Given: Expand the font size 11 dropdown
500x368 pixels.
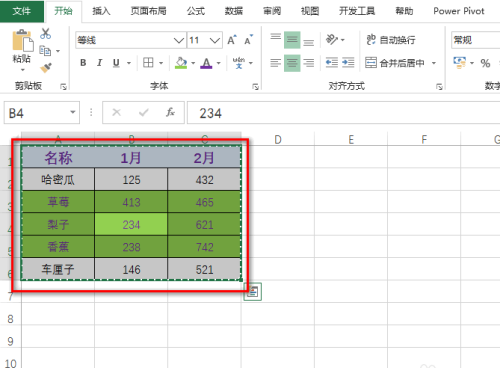Looking at the screenshot, I should (x=215, y=40).
